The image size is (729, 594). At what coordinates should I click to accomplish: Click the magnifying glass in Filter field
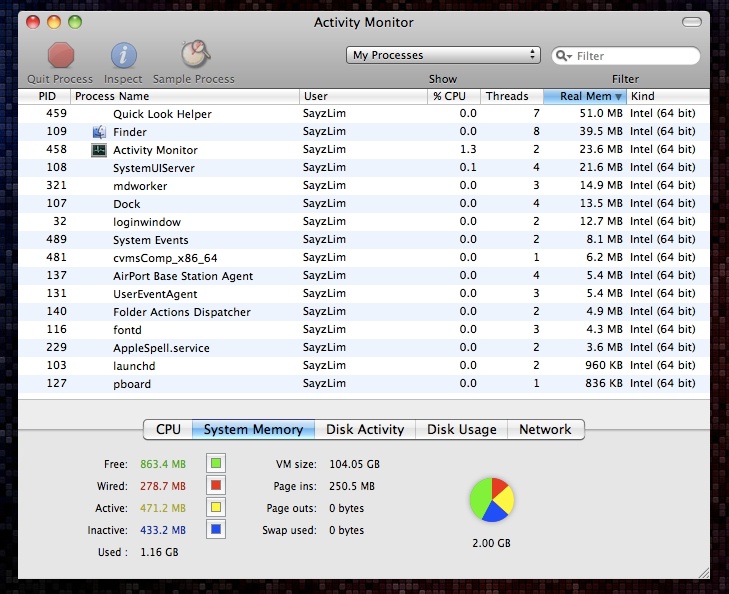(564, 56)
